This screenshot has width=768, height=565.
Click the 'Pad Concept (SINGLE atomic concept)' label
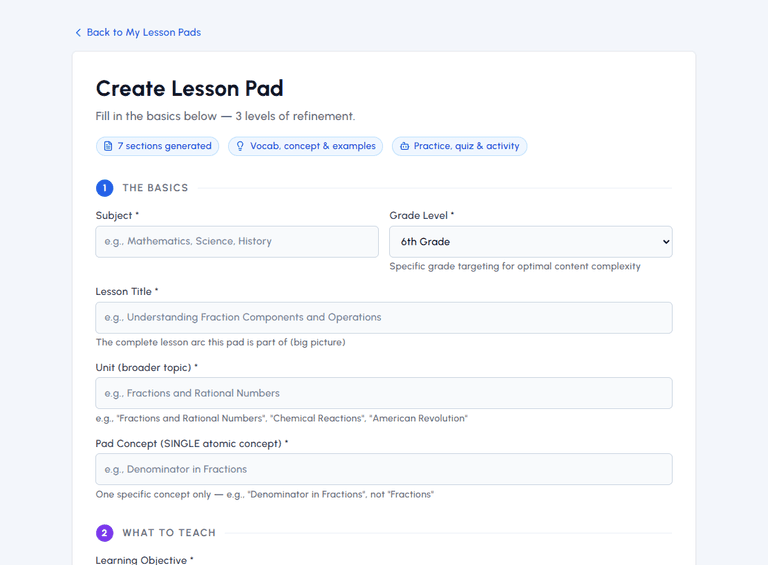(x=192, y=444)
